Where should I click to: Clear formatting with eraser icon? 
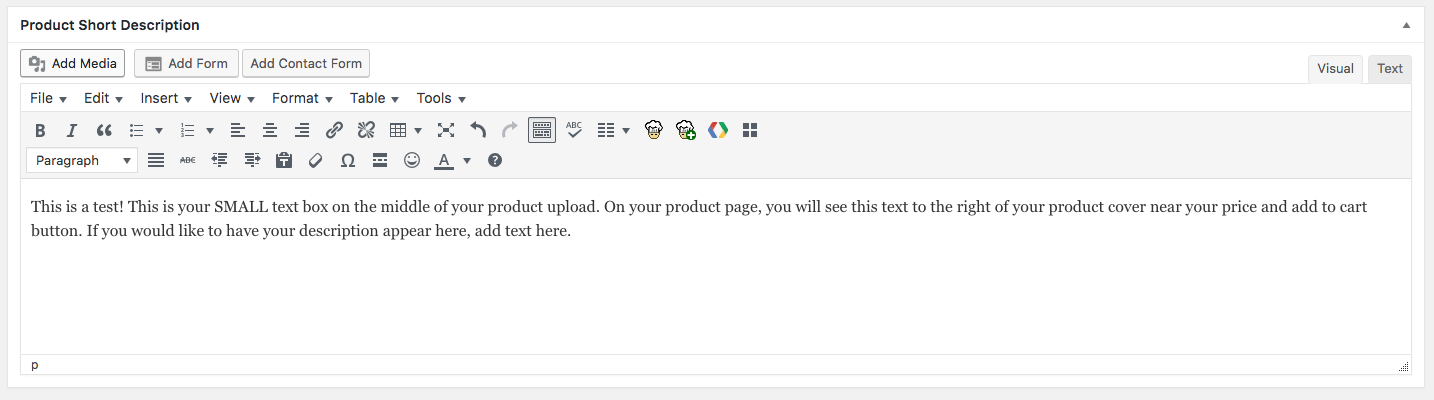pyautogui.click(x=316, y=160)
